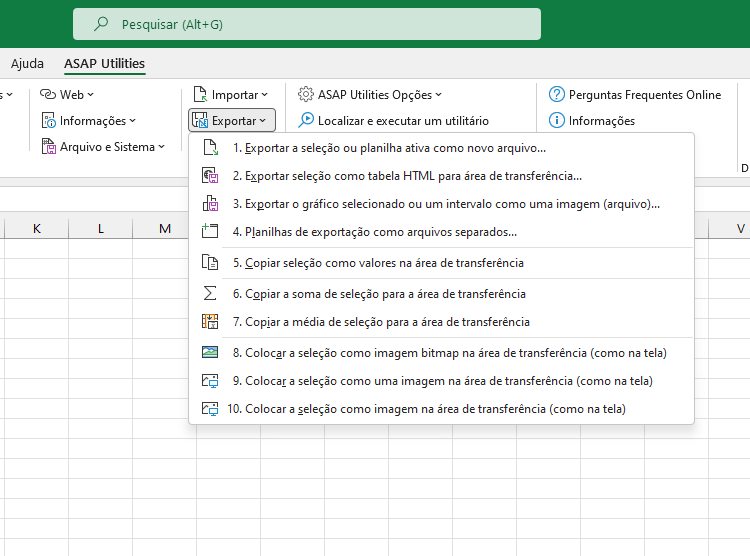Select column K header
This screenshot has width=750, height=556.
(37, 229)
